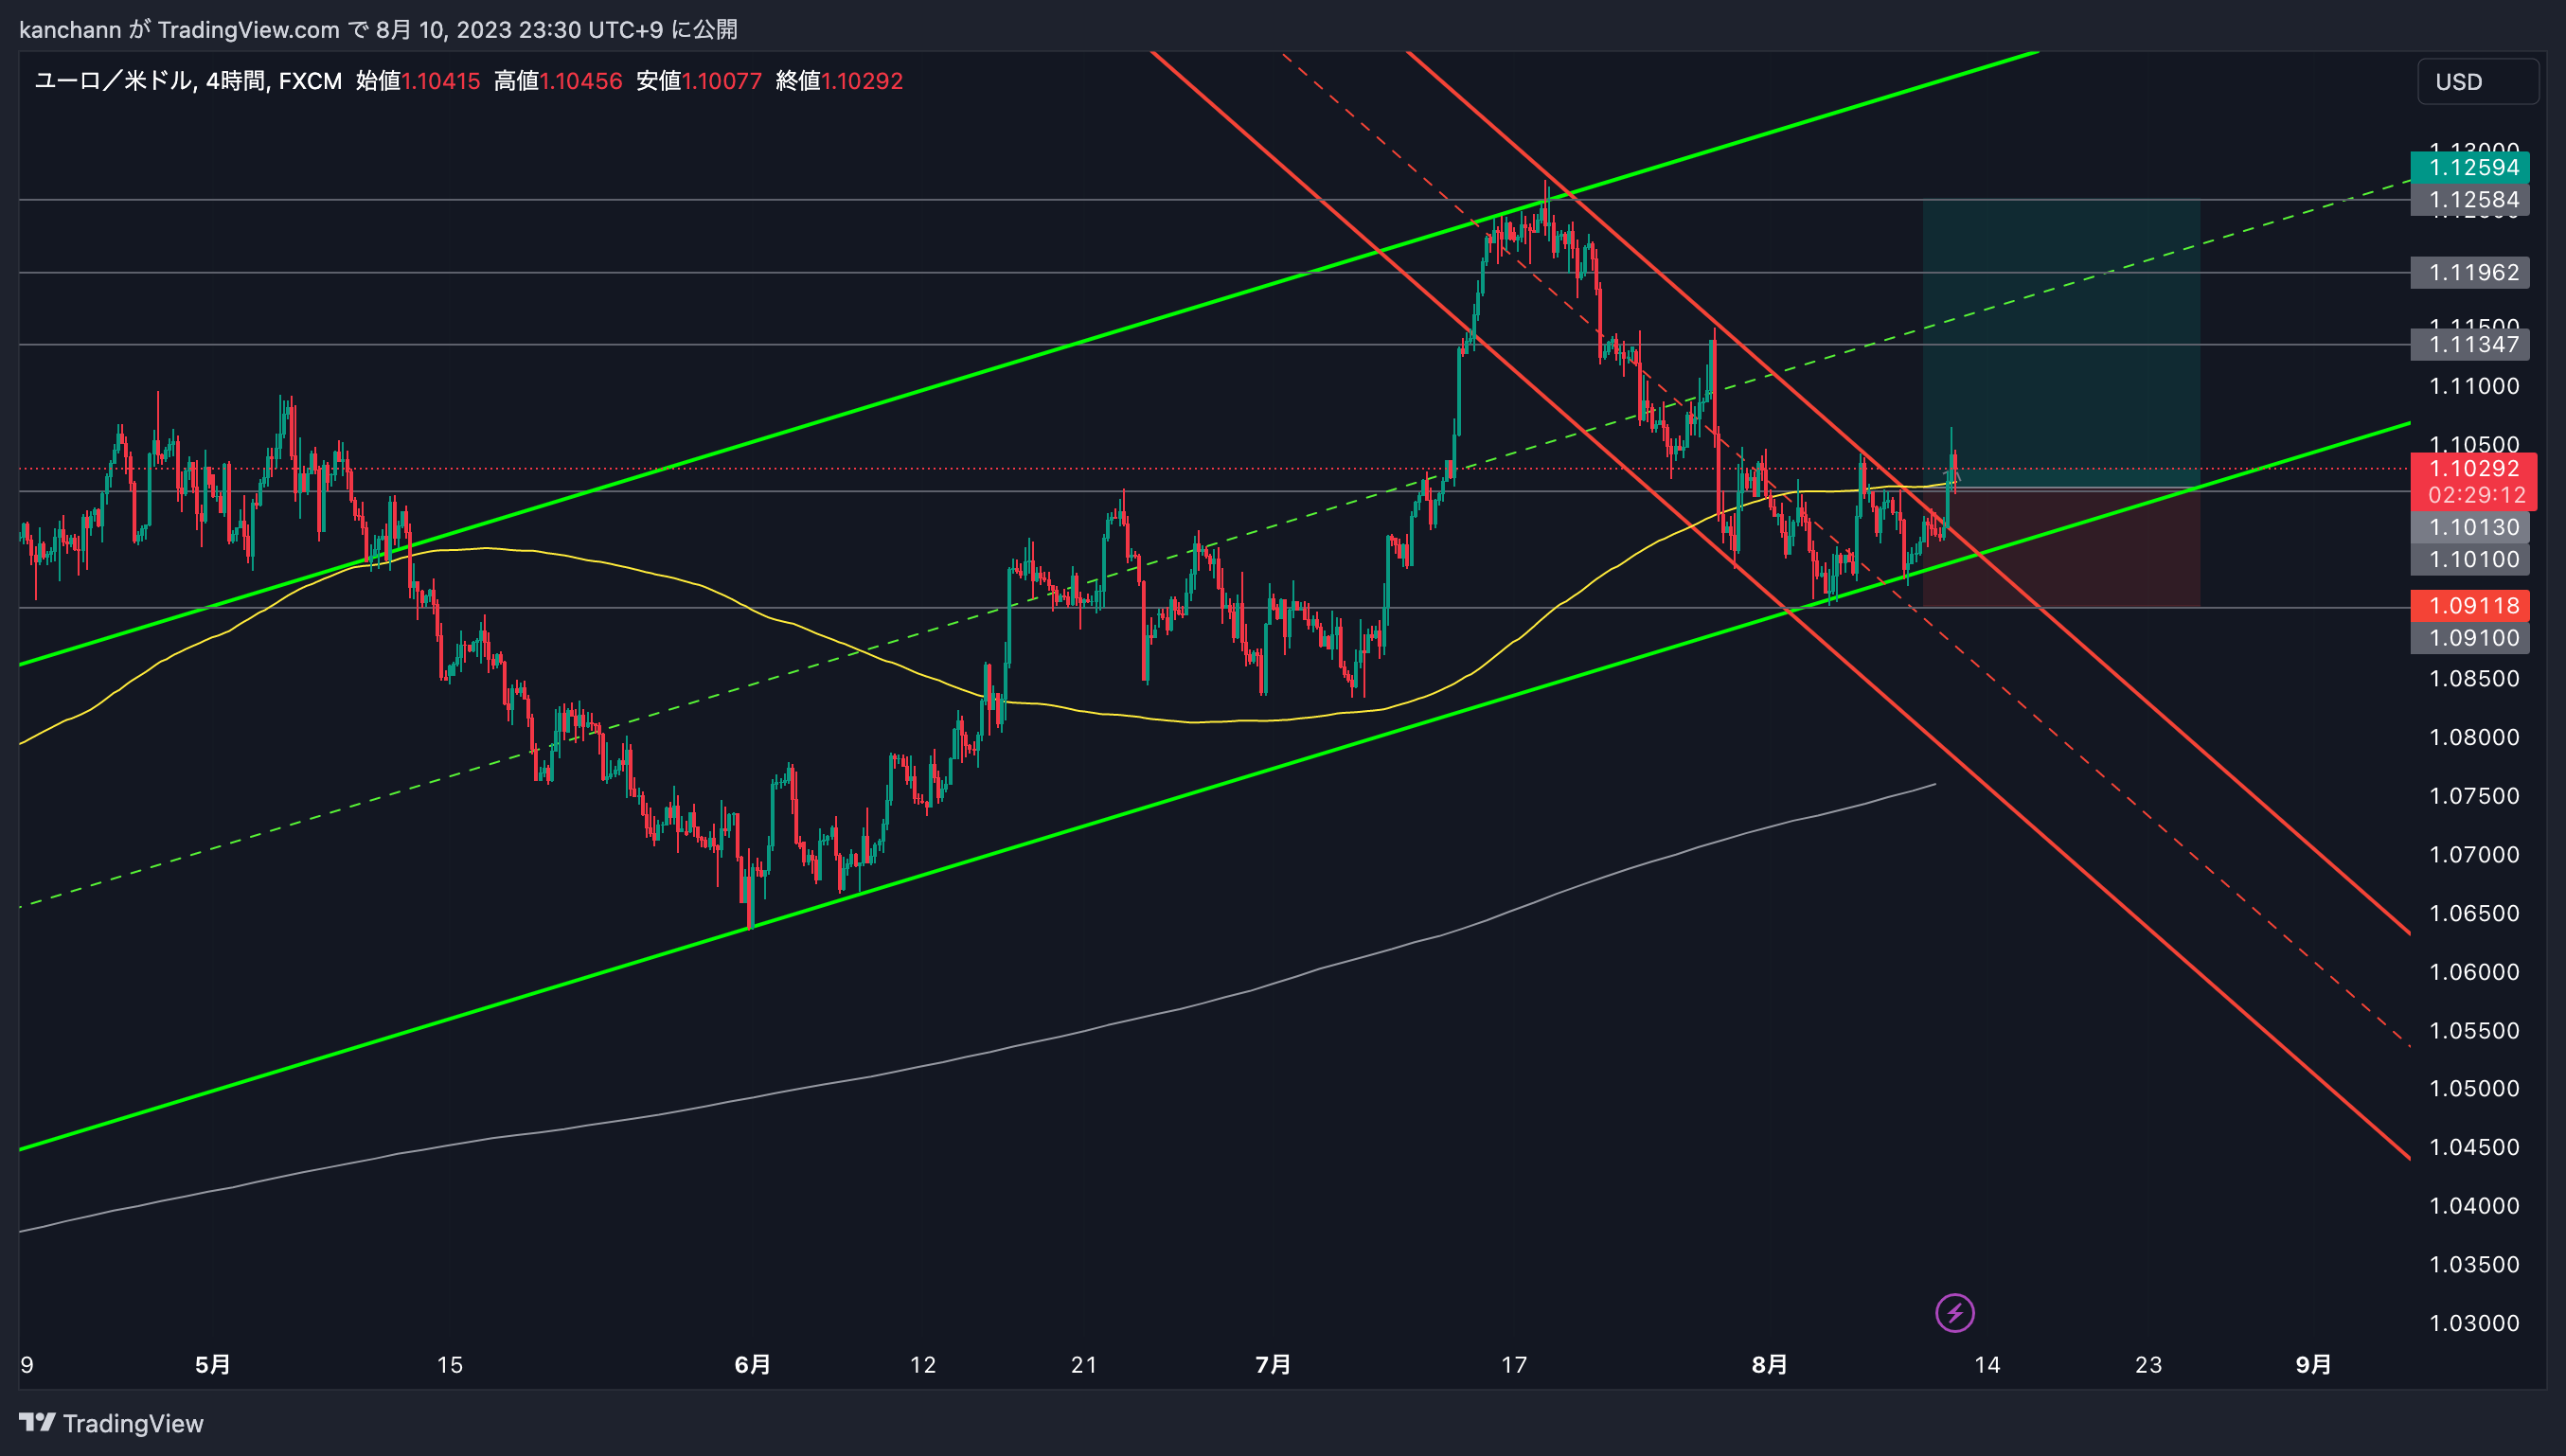This screenshot has width=2566, height=1456.
Task: Click the 6月 date label on time axis
Action: pos(752,1364)
